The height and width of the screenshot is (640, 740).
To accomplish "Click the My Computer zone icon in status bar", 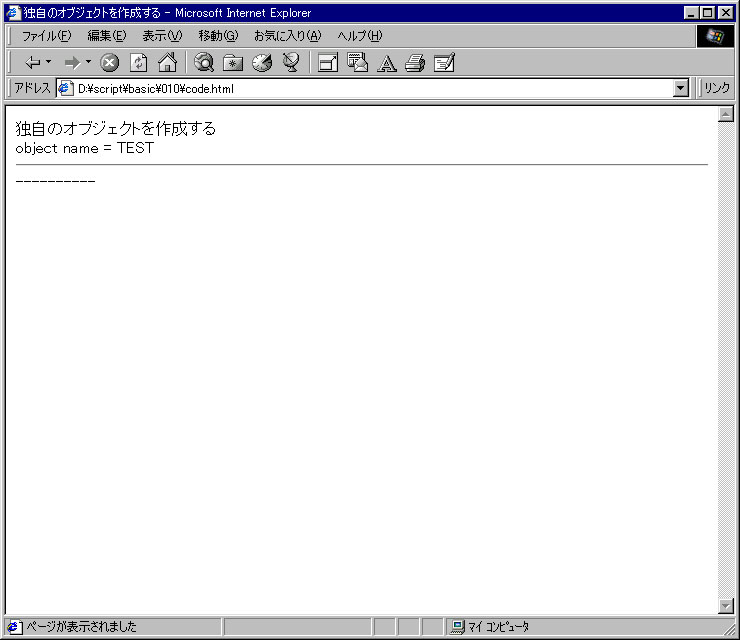I will click(457, 627).
